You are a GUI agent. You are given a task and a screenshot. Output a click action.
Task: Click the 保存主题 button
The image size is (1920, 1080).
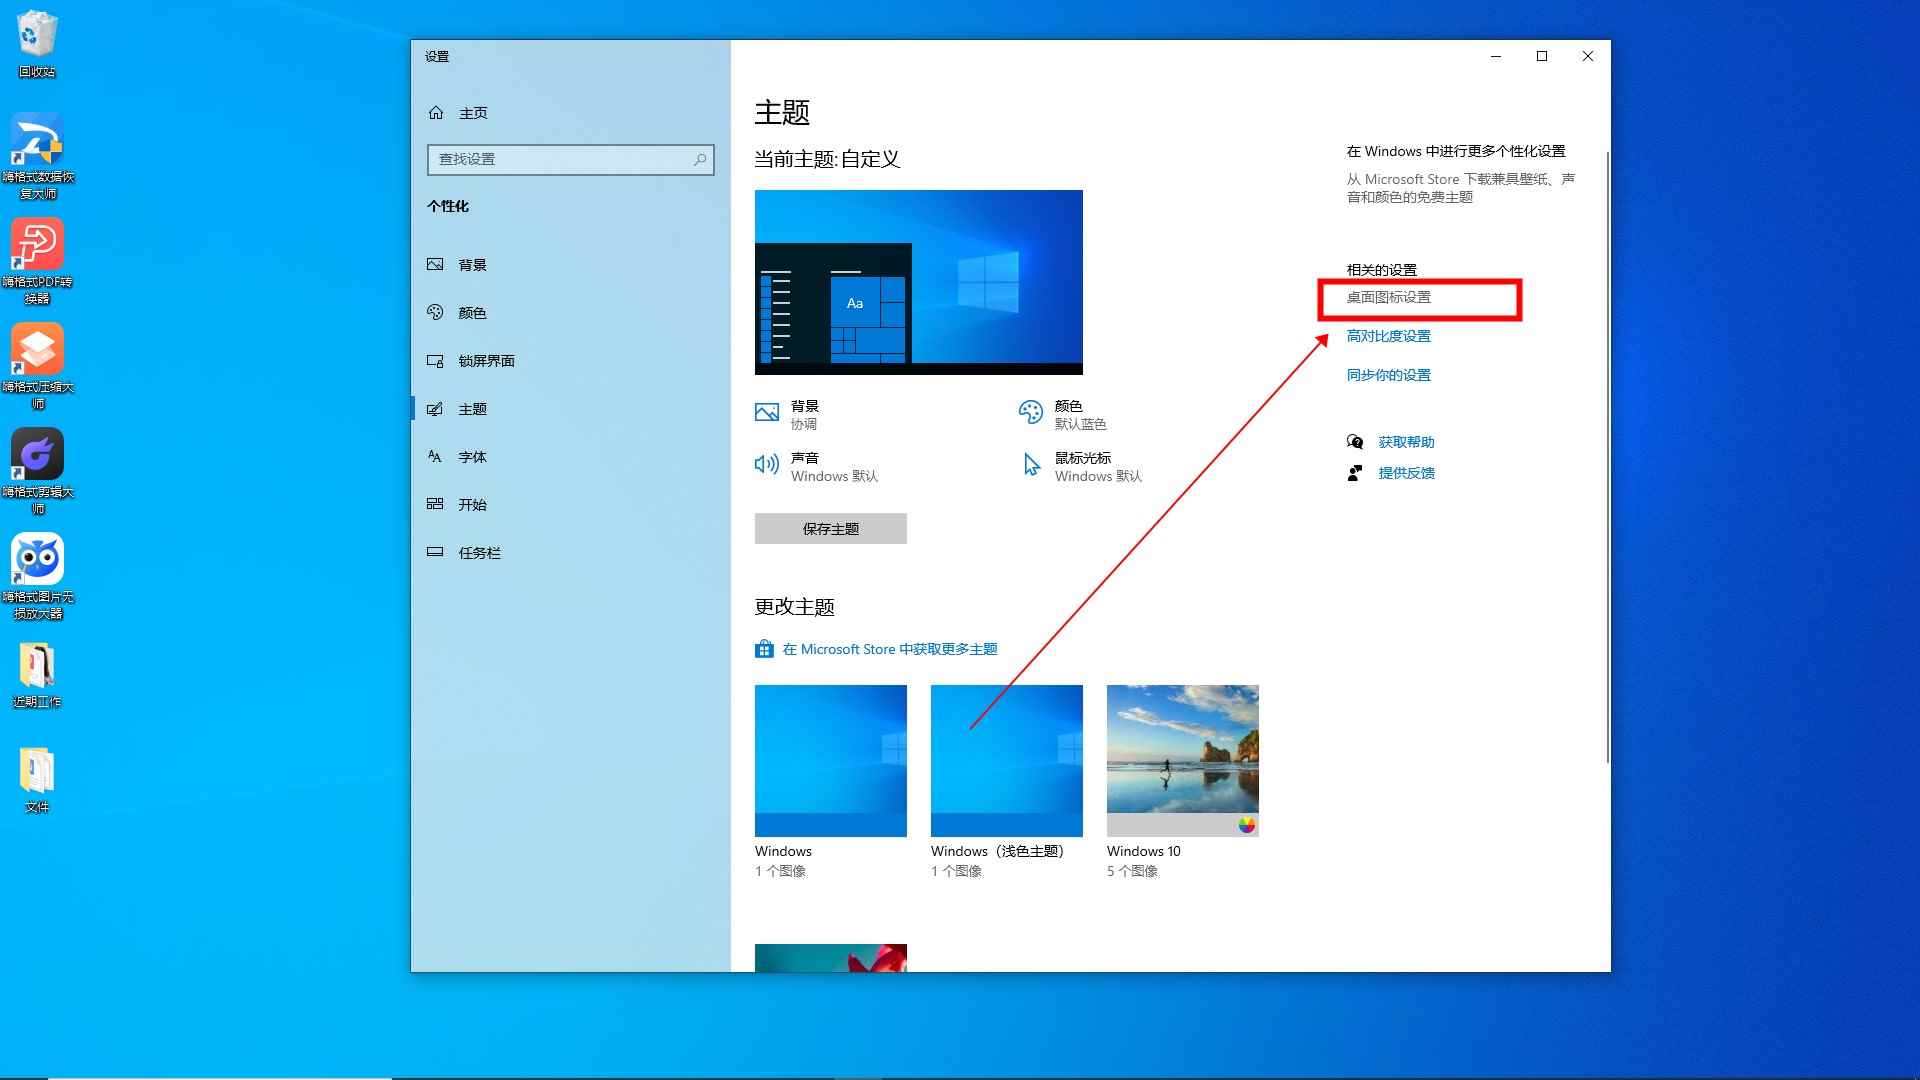(830, 528)
